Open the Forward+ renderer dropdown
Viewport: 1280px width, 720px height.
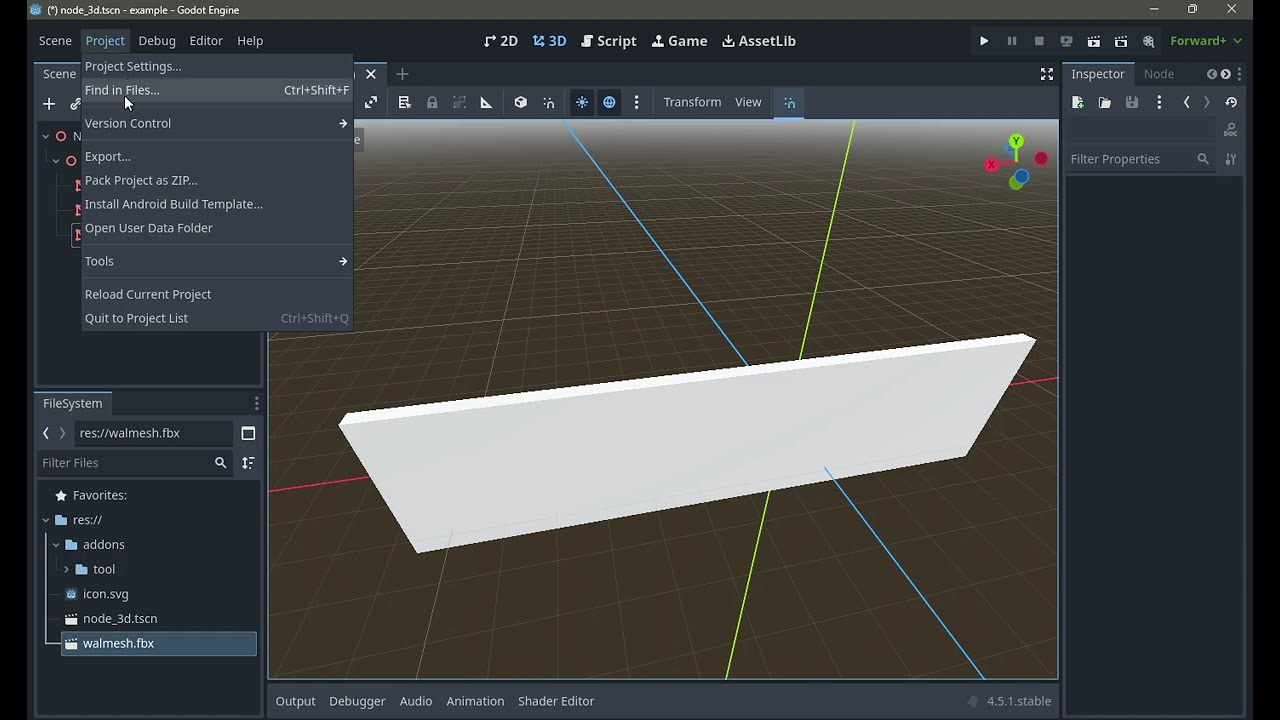1206,41
